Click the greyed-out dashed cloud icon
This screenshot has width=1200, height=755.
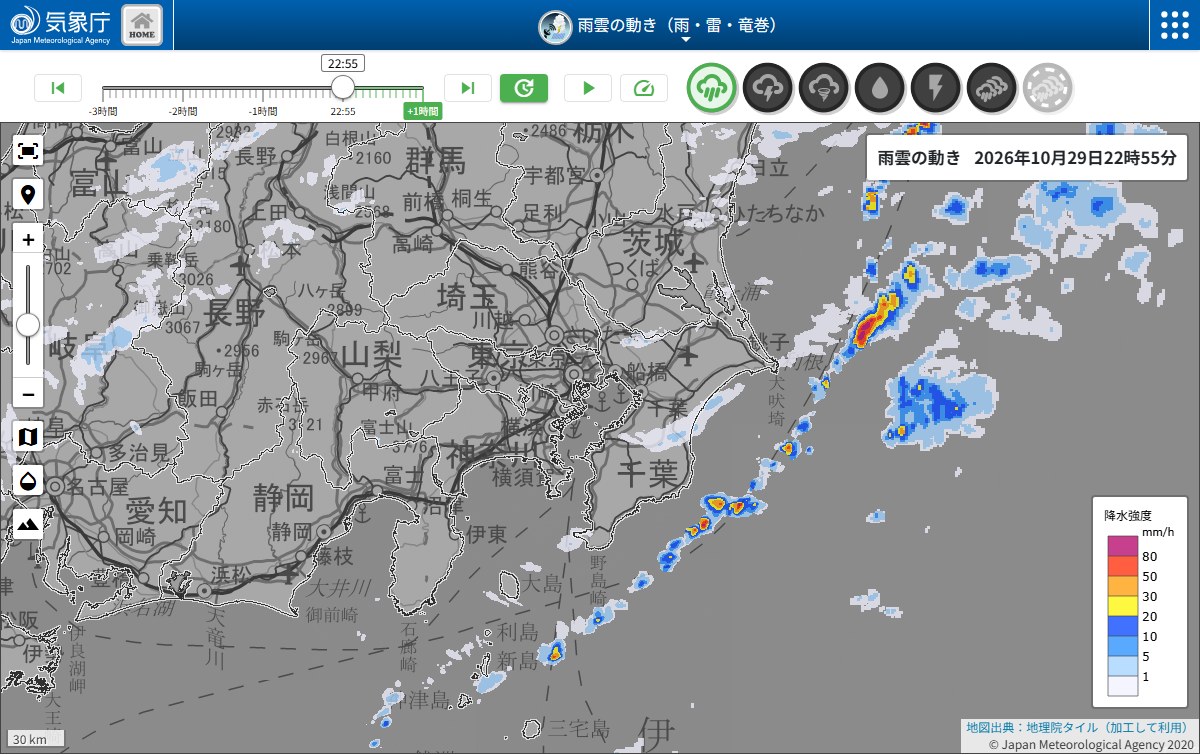(1048, 88)
